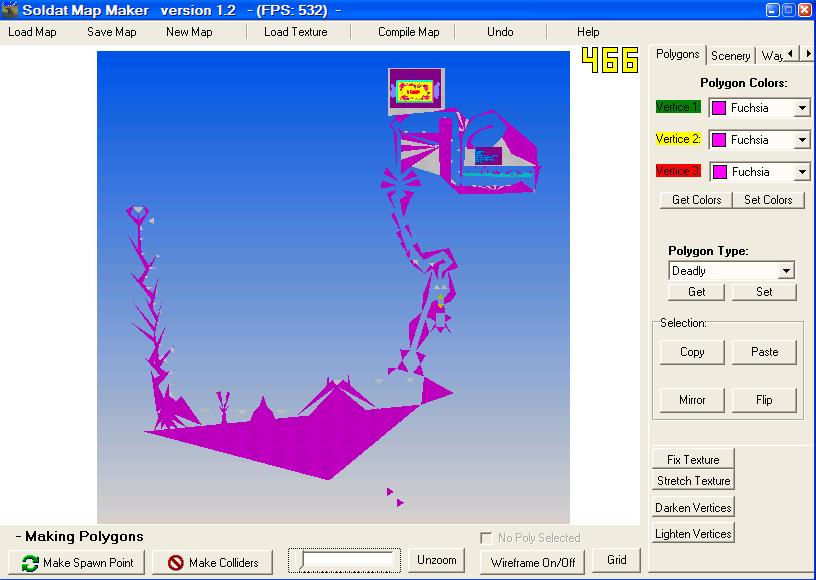Open the Vertice 1 color dropdown
Image resolution: width=816 pixels, height=580 pixels.
[801, 108]
